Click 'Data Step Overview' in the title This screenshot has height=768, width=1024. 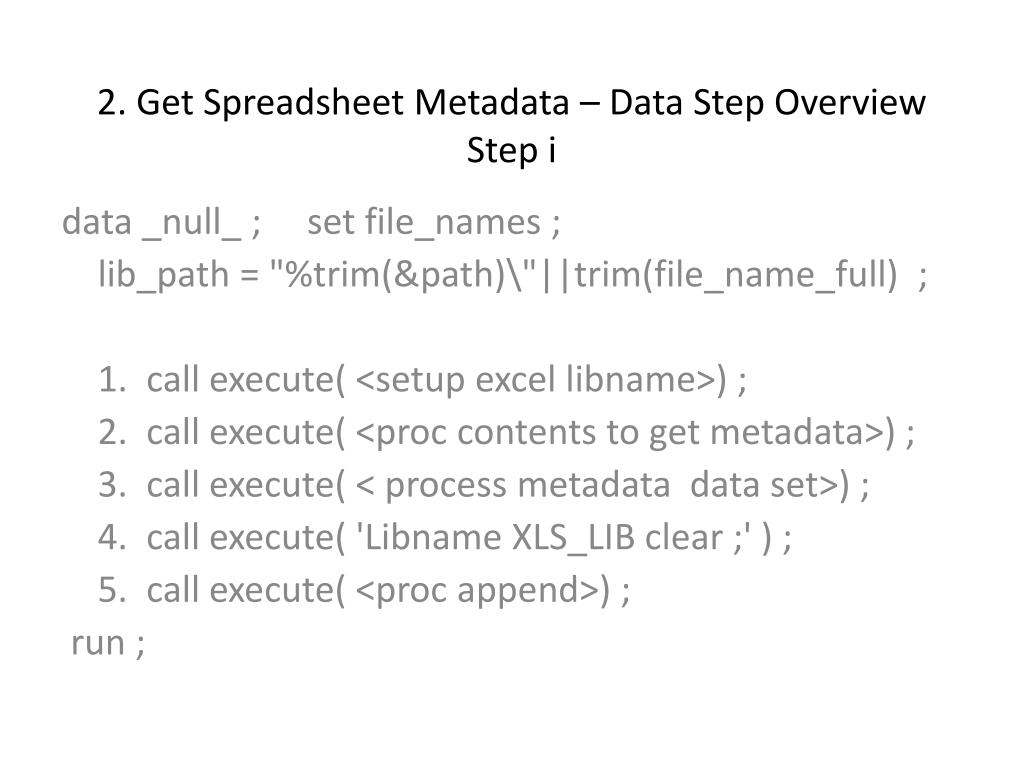tap(767, 103)
